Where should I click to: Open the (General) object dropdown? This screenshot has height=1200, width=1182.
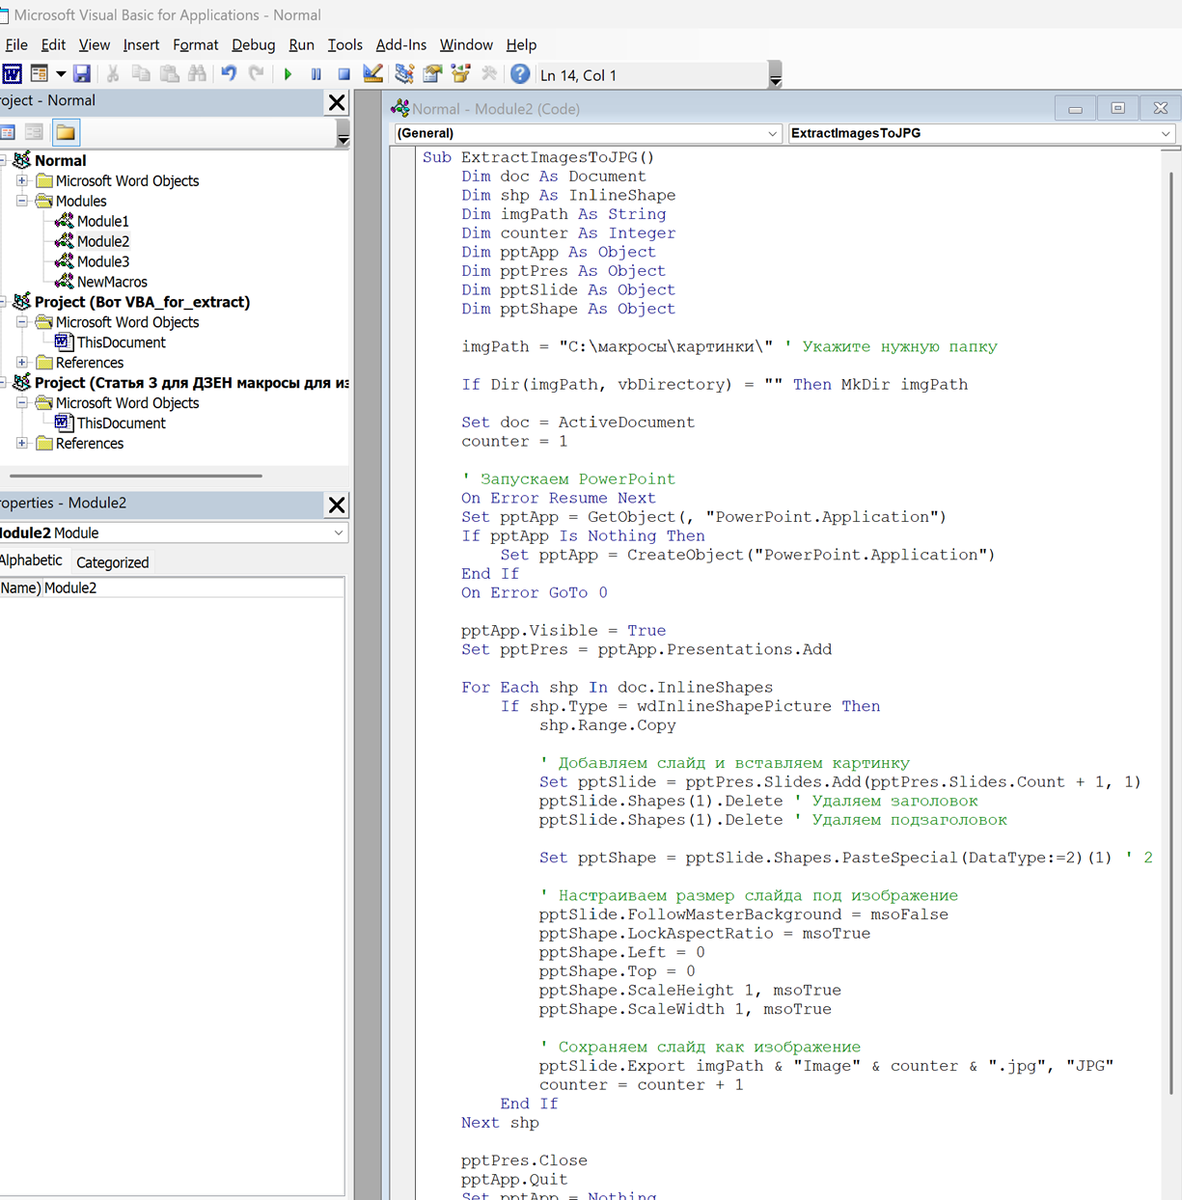pyautogui.click(x=773, y=133)
